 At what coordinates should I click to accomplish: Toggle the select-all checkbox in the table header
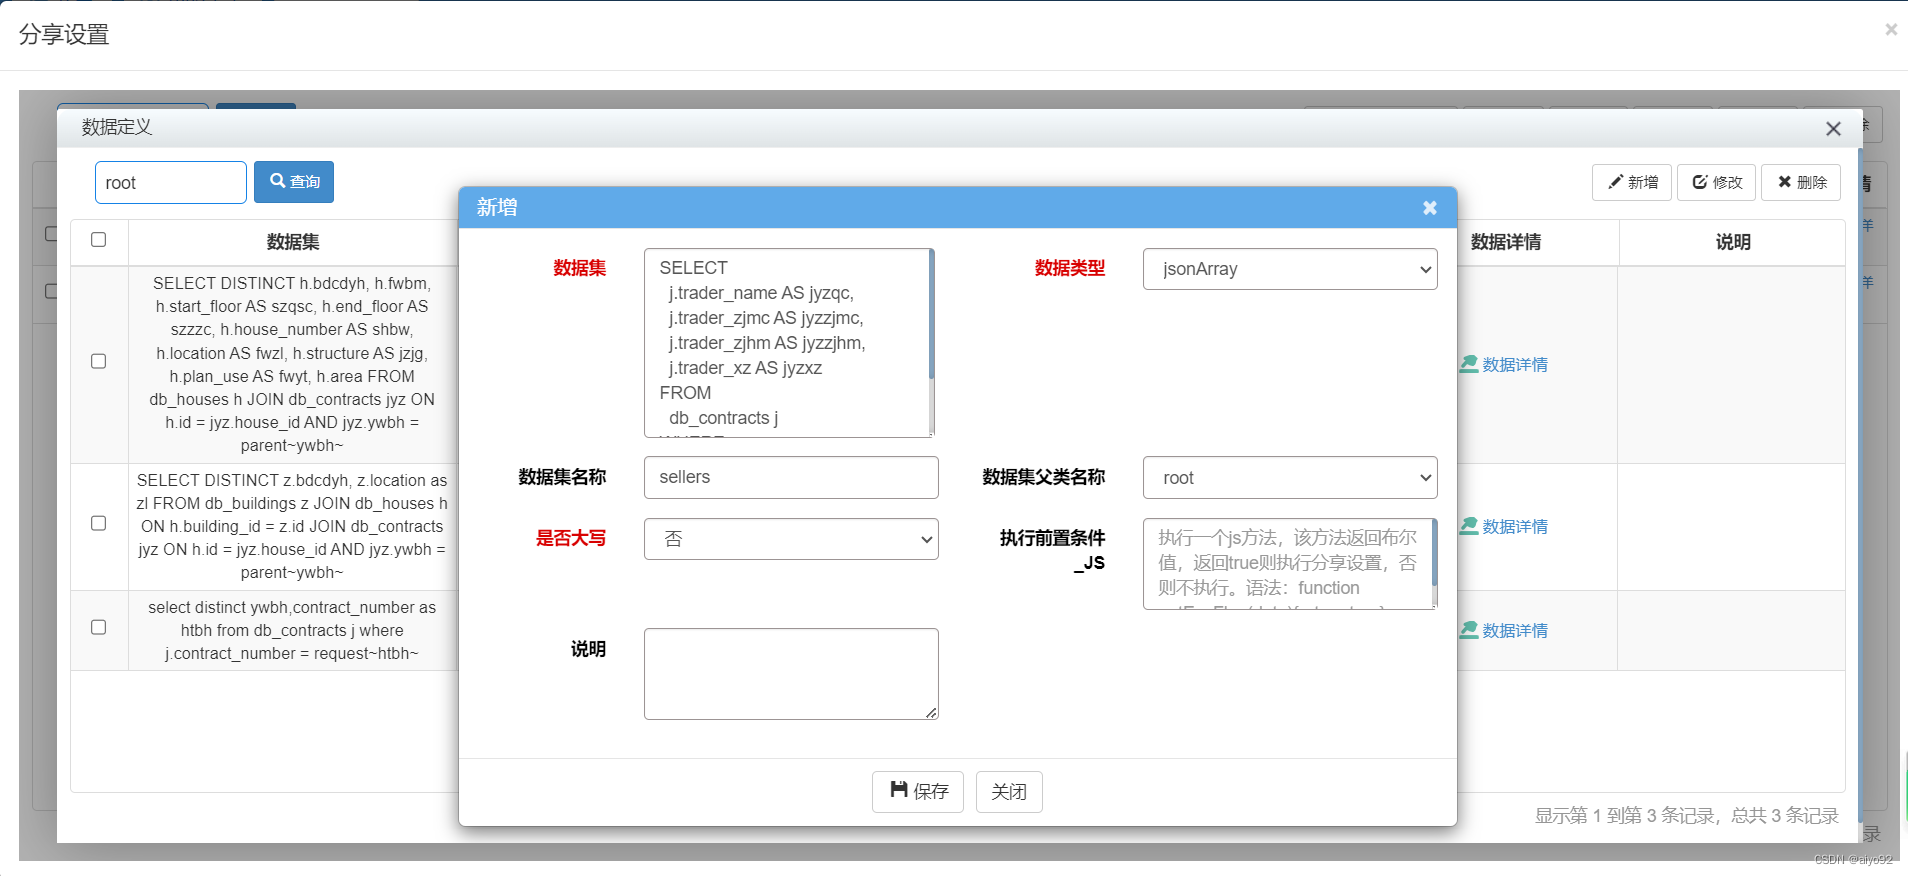pyautogui.click(x=98, y=240)
